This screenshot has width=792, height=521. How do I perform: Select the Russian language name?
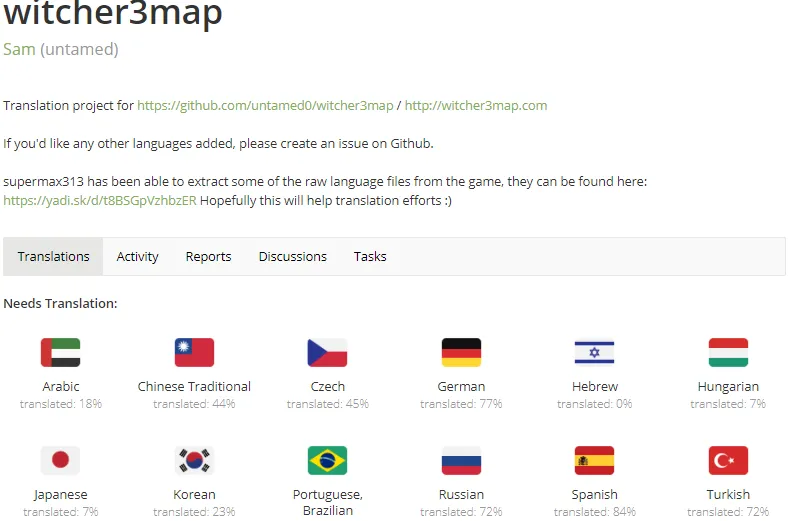click(461, 495)
